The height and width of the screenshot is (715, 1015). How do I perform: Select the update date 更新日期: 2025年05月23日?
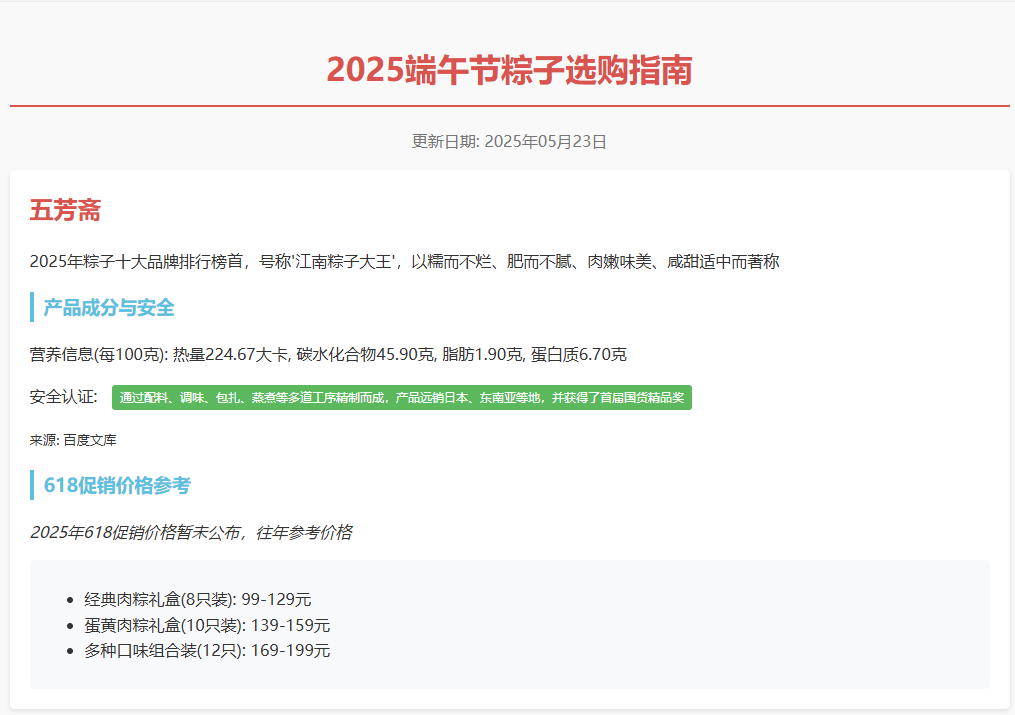[x=509, y=142]
